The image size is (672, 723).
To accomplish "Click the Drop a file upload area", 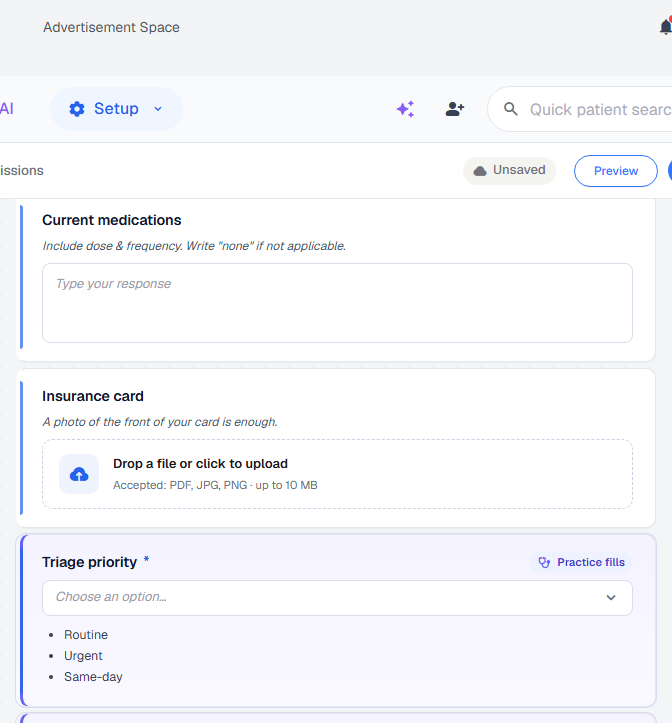I will (x=337, y=474).
